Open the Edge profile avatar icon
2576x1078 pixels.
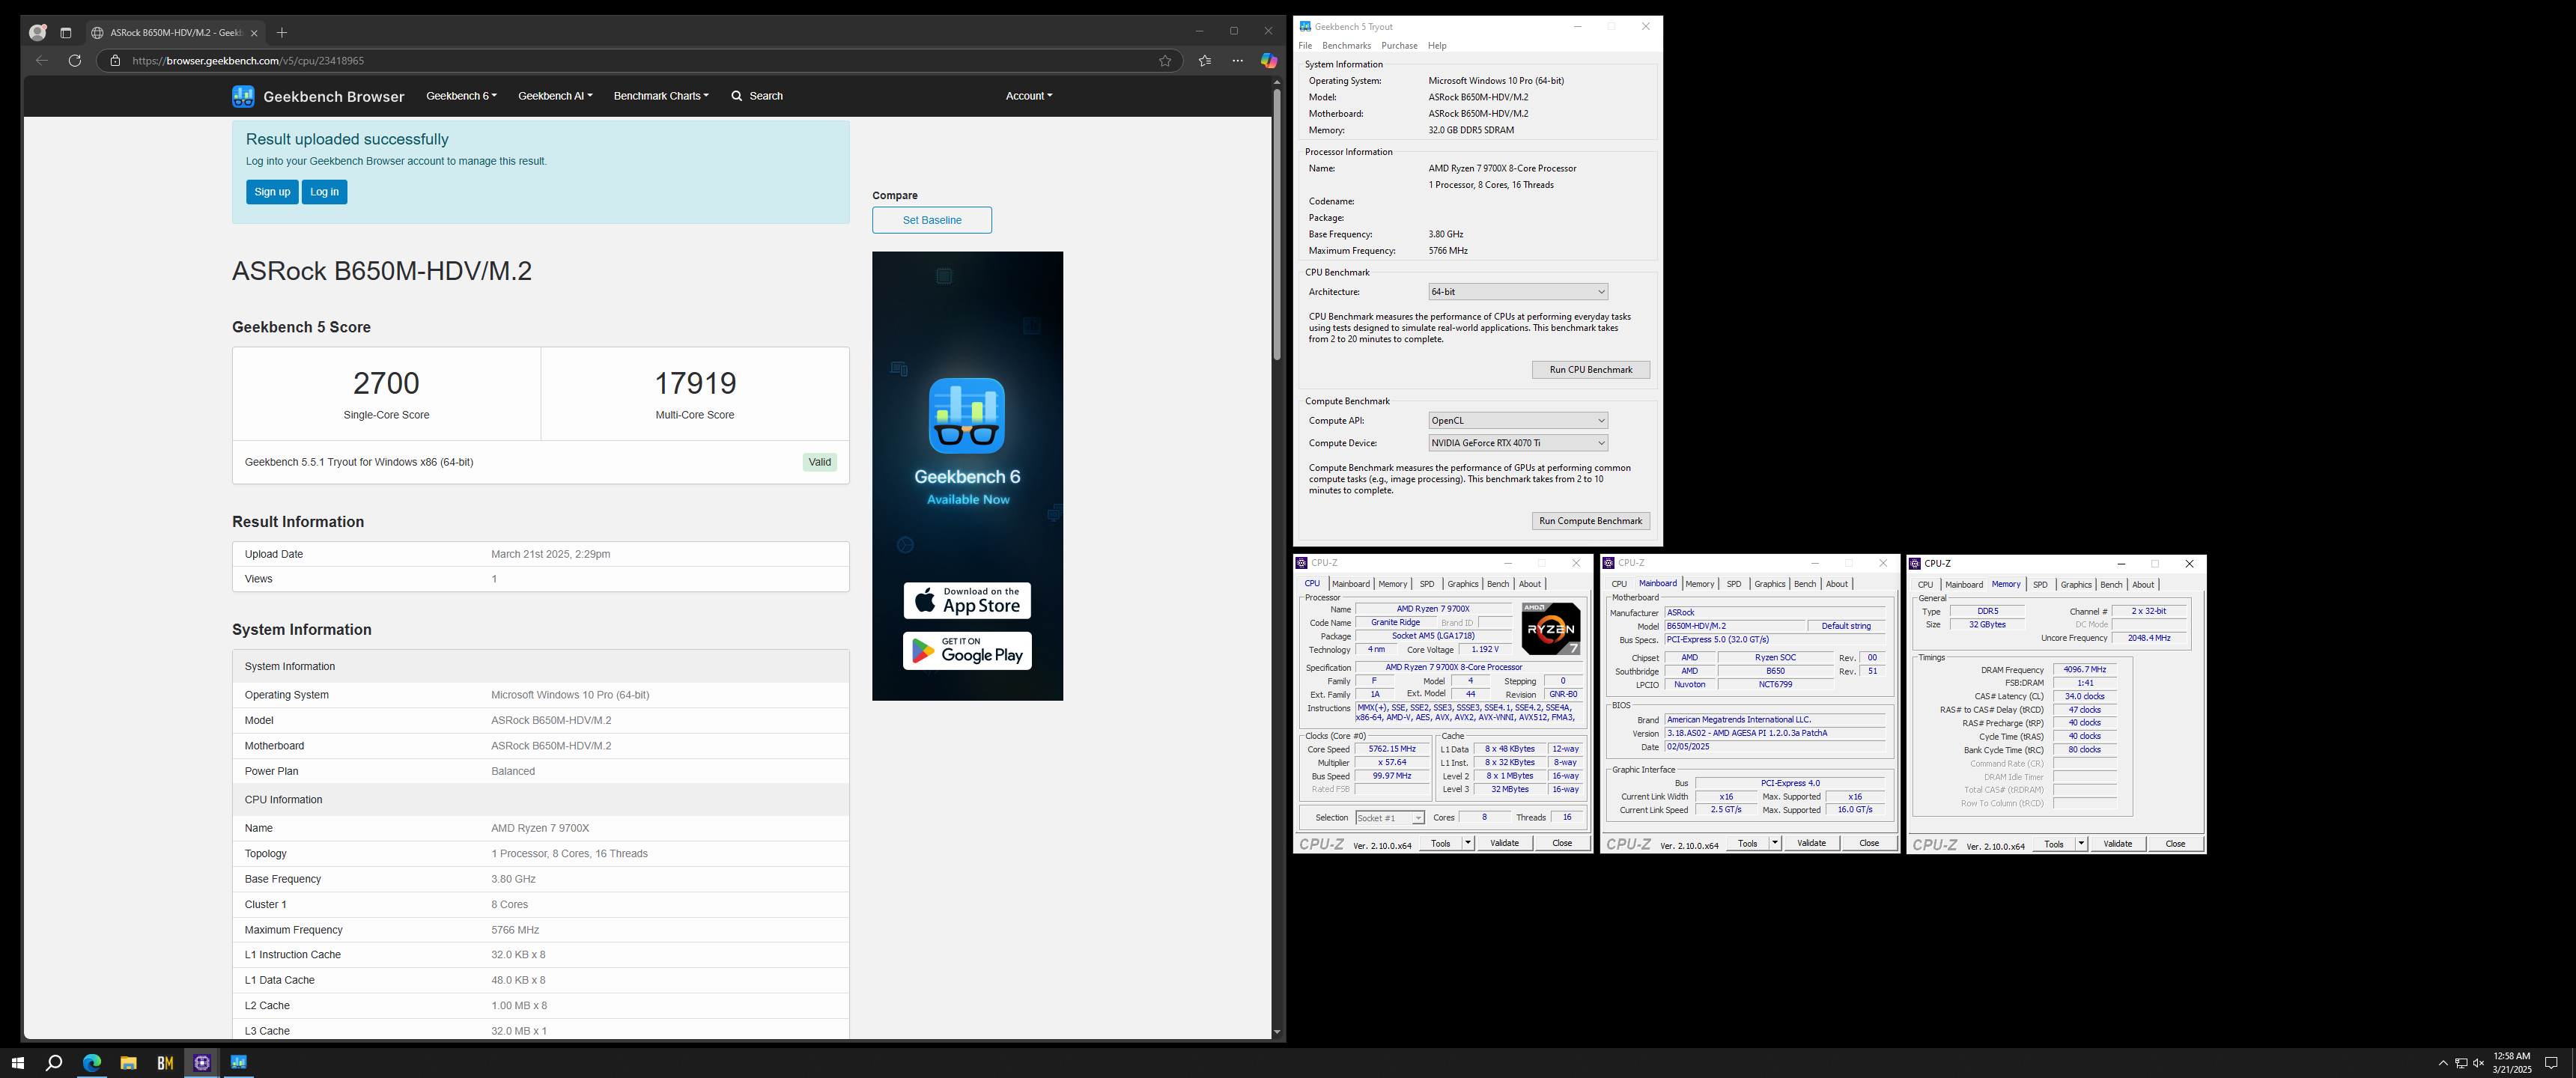click(38, 32)
